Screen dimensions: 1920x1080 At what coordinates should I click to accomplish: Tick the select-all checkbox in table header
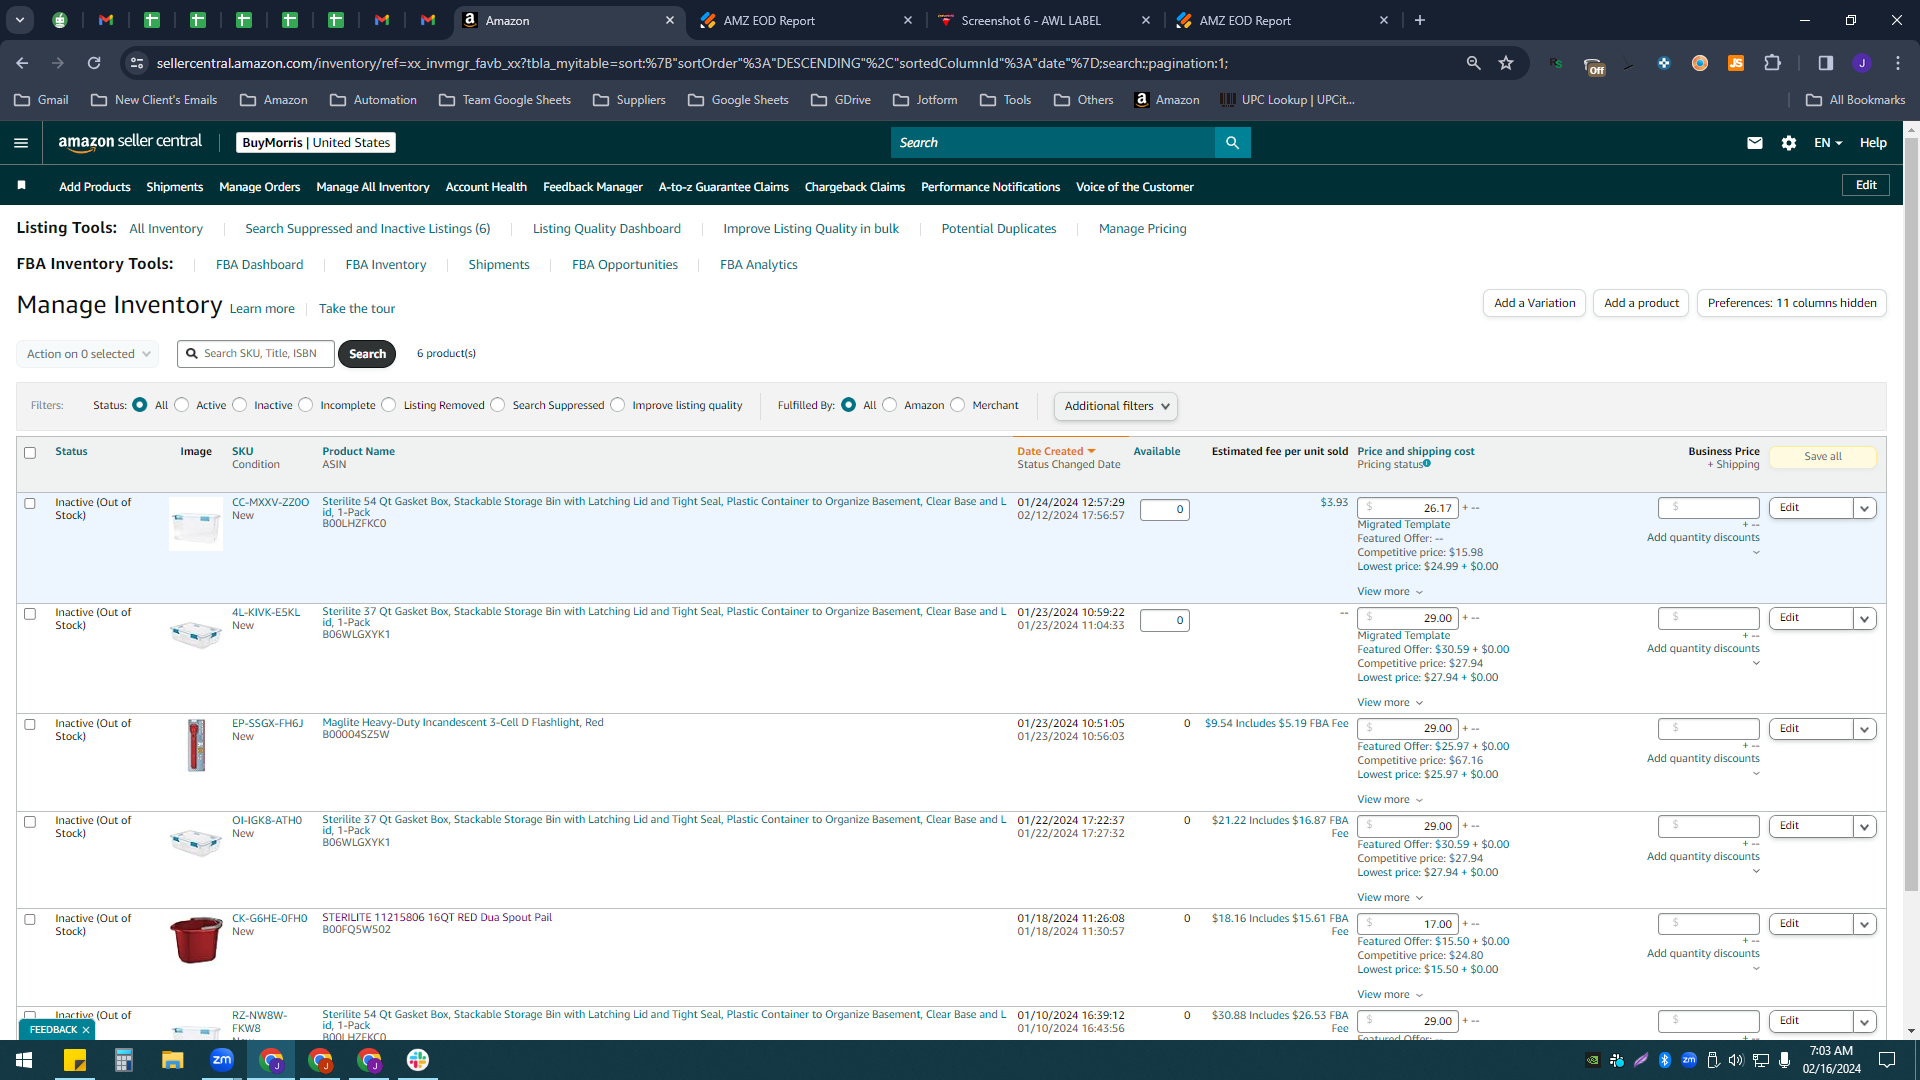[x=30, y=453]
